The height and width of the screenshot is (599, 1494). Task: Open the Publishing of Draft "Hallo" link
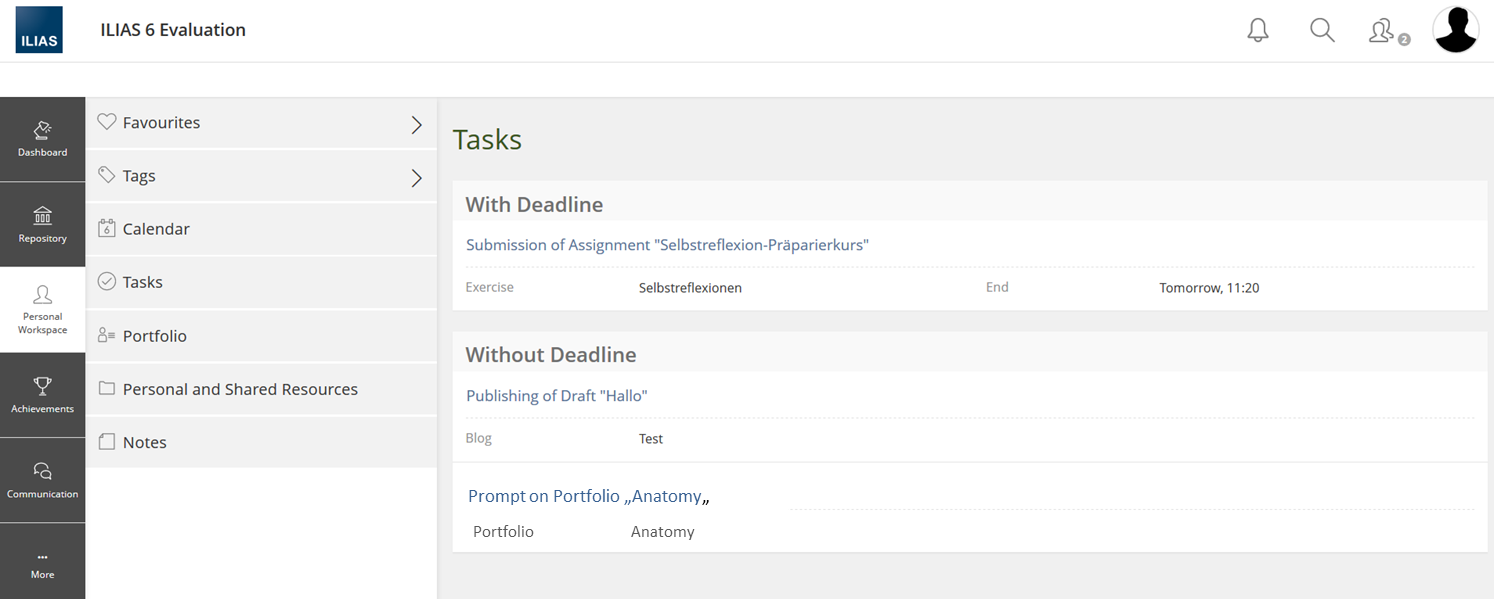click(557, 396)
